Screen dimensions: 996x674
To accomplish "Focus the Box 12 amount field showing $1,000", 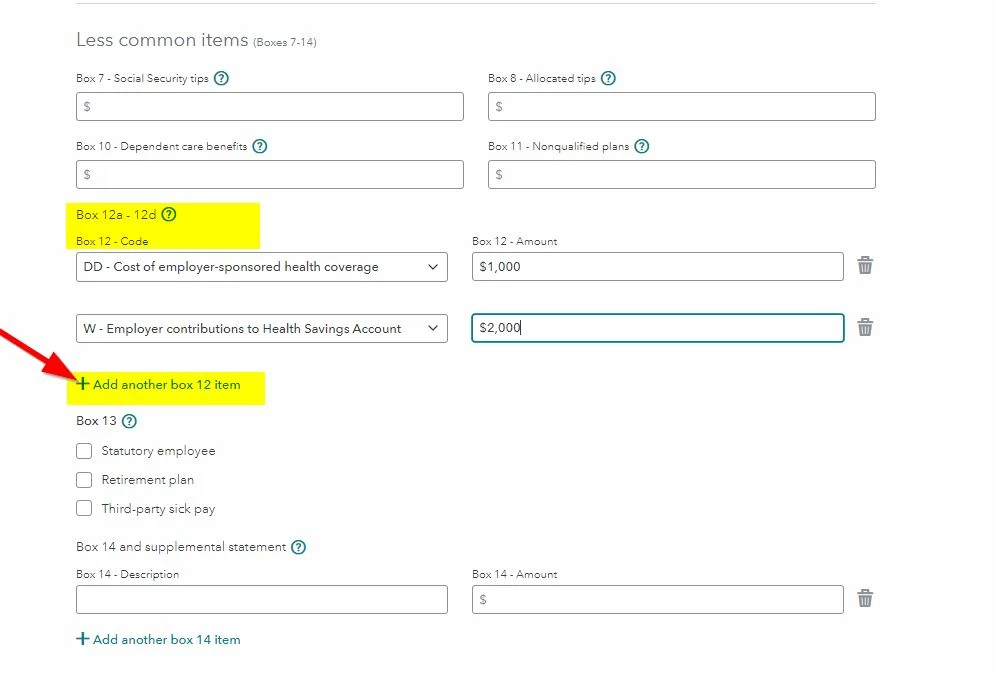I will (657, 267).
